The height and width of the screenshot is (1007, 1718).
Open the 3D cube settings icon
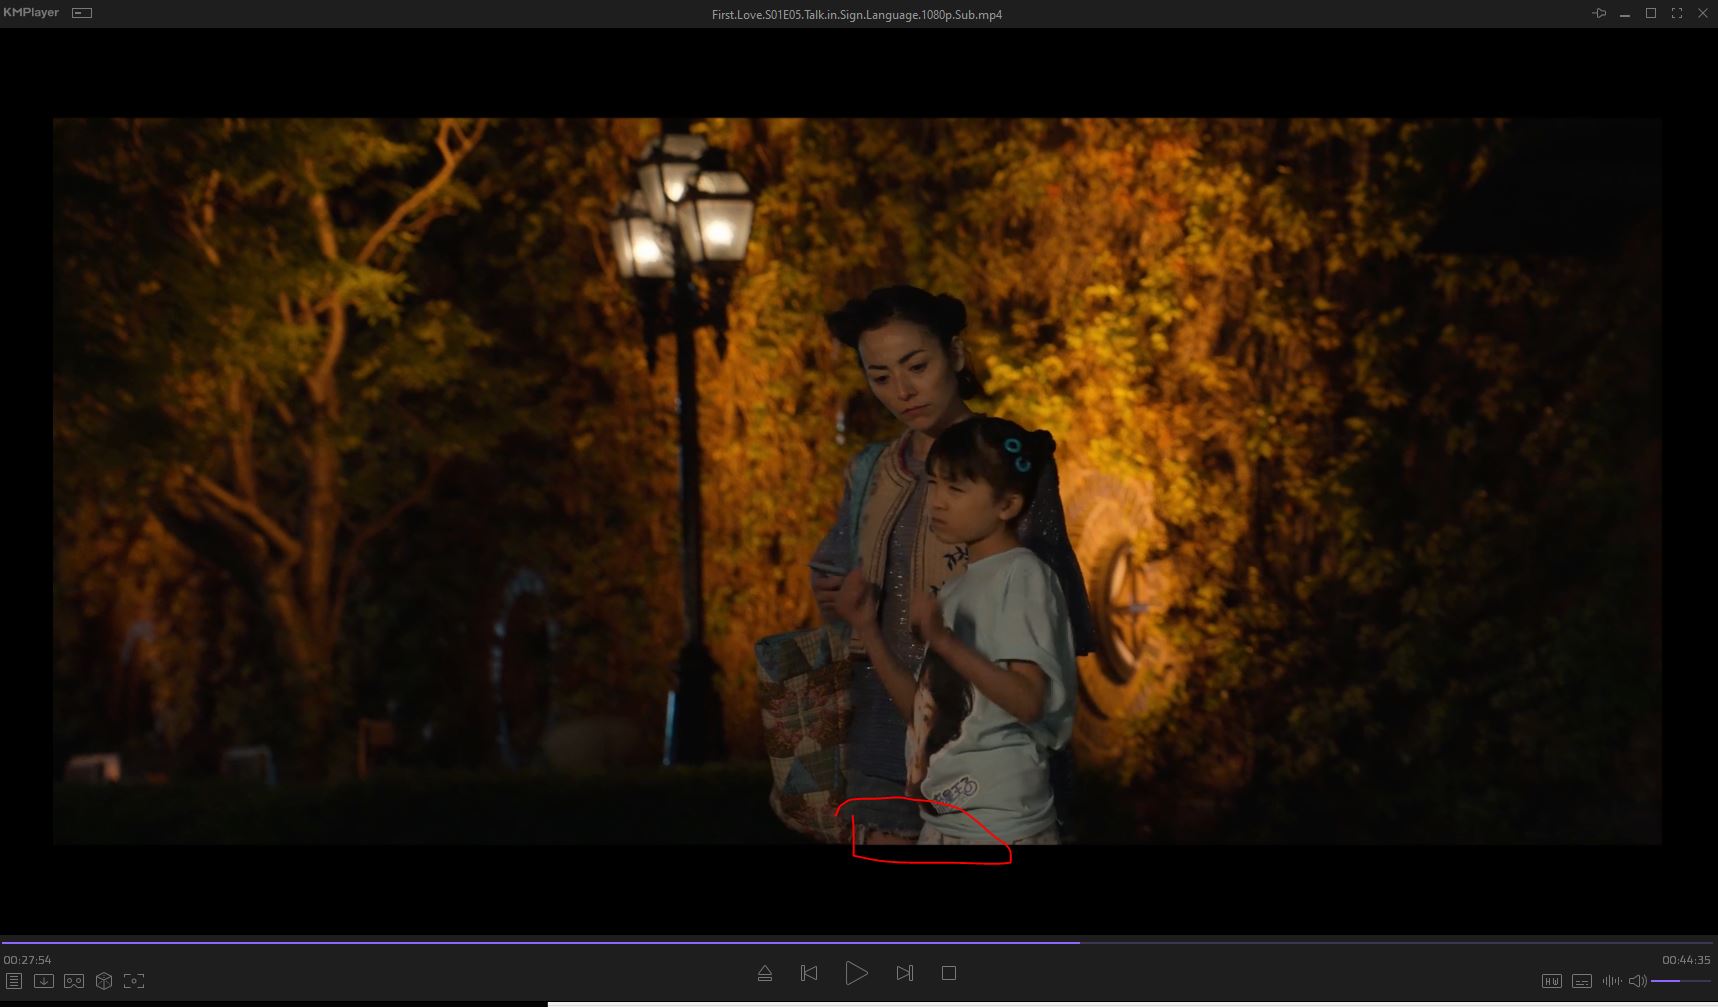[x=104, y=981]
